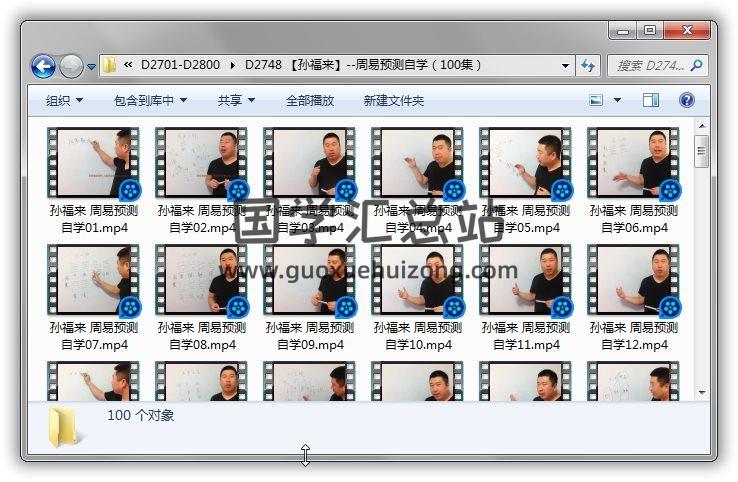Select video 周易预测自学01.mp4 thumbnail
The width and height of the screenshot is (738, 482).
[x=94, y=163]
